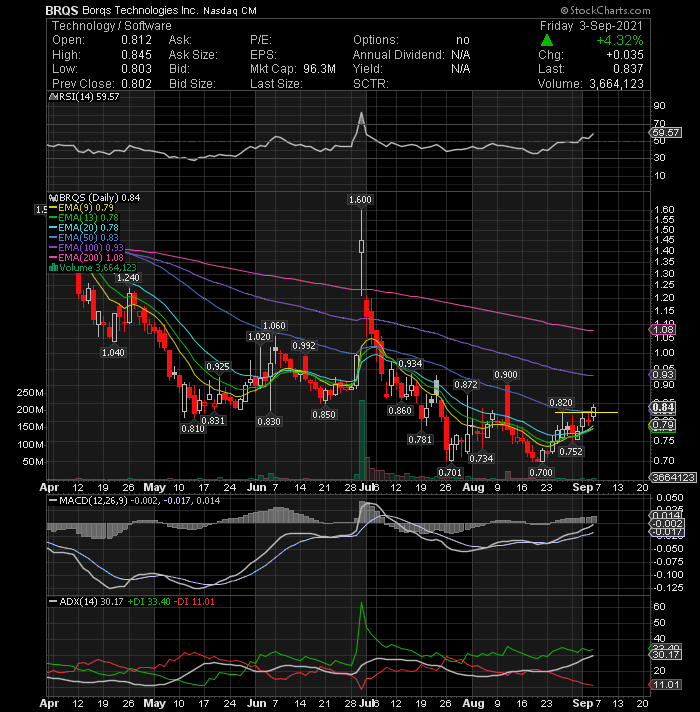This screenshot has height=712, width=700.
Task: Click the 250M volume scale label
Action: pyautogui.click(x=30, y=392)
